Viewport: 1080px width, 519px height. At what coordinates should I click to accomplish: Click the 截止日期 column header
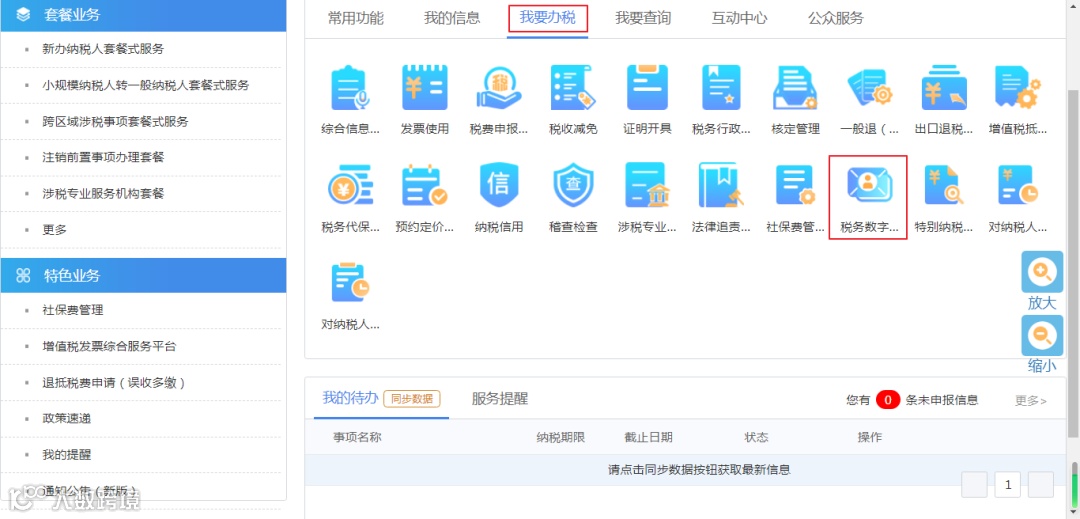648,437
